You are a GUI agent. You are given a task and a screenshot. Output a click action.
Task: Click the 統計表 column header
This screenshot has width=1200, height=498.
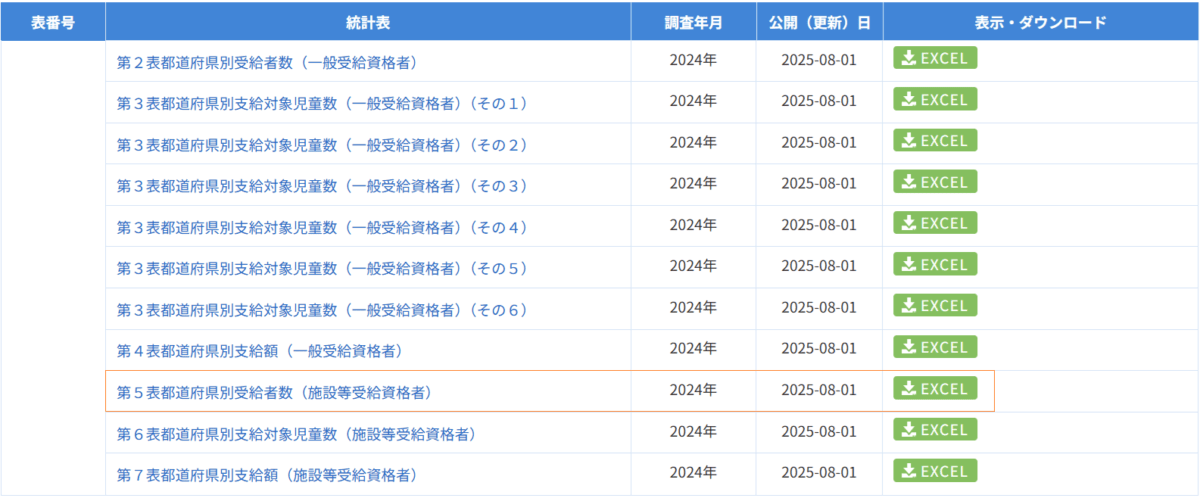pos(368,22)
